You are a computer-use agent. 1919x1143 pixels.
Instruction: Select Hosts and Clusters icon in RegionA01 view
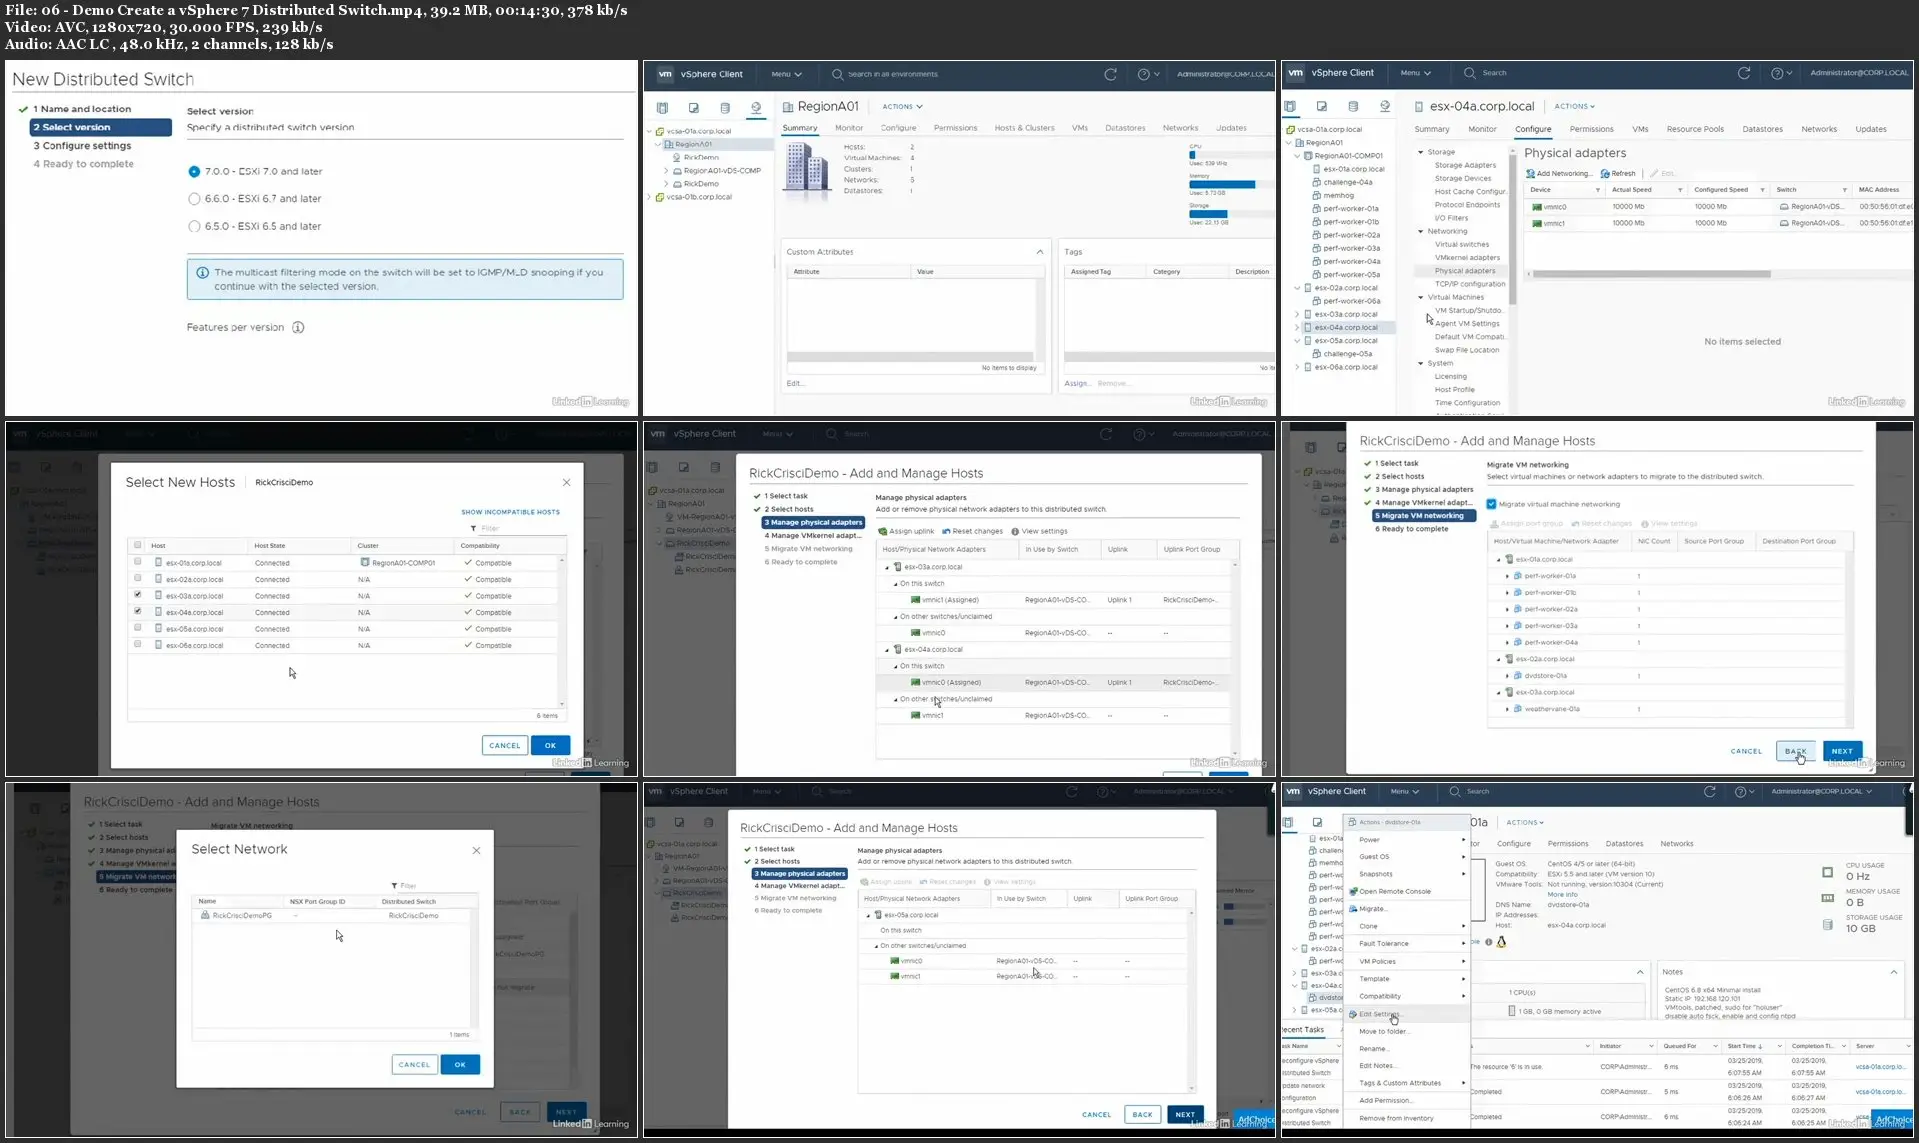662,107
